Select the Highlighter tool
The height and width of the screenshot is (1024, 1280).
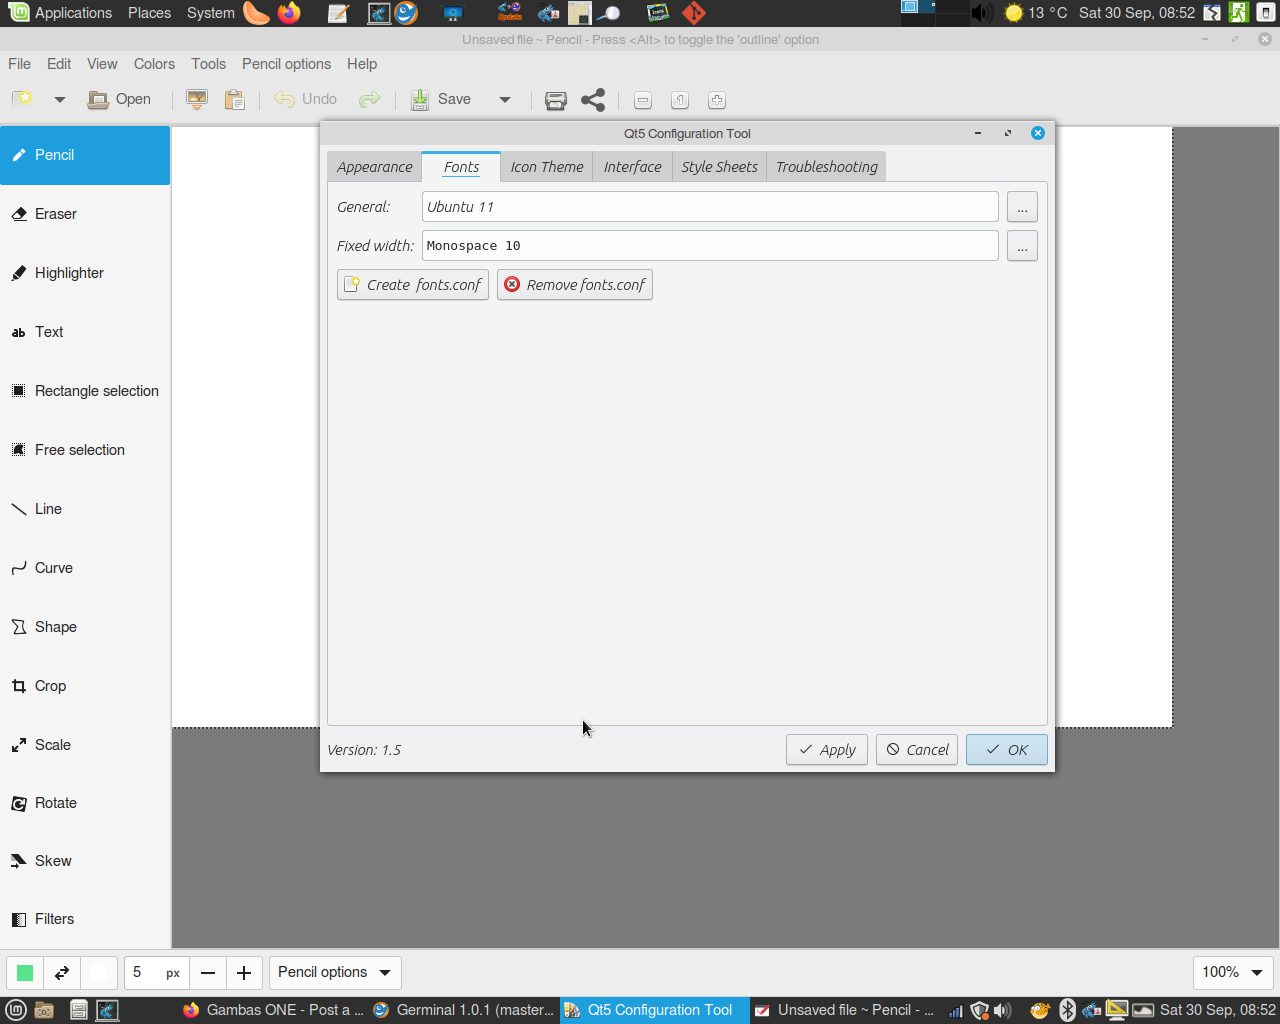pos(69,273)
